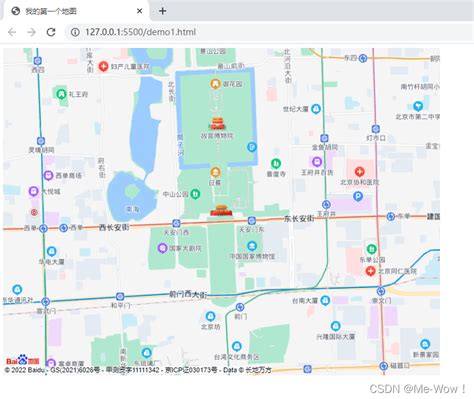Click the Palace Museum red building icon

(x=217, y=123)
